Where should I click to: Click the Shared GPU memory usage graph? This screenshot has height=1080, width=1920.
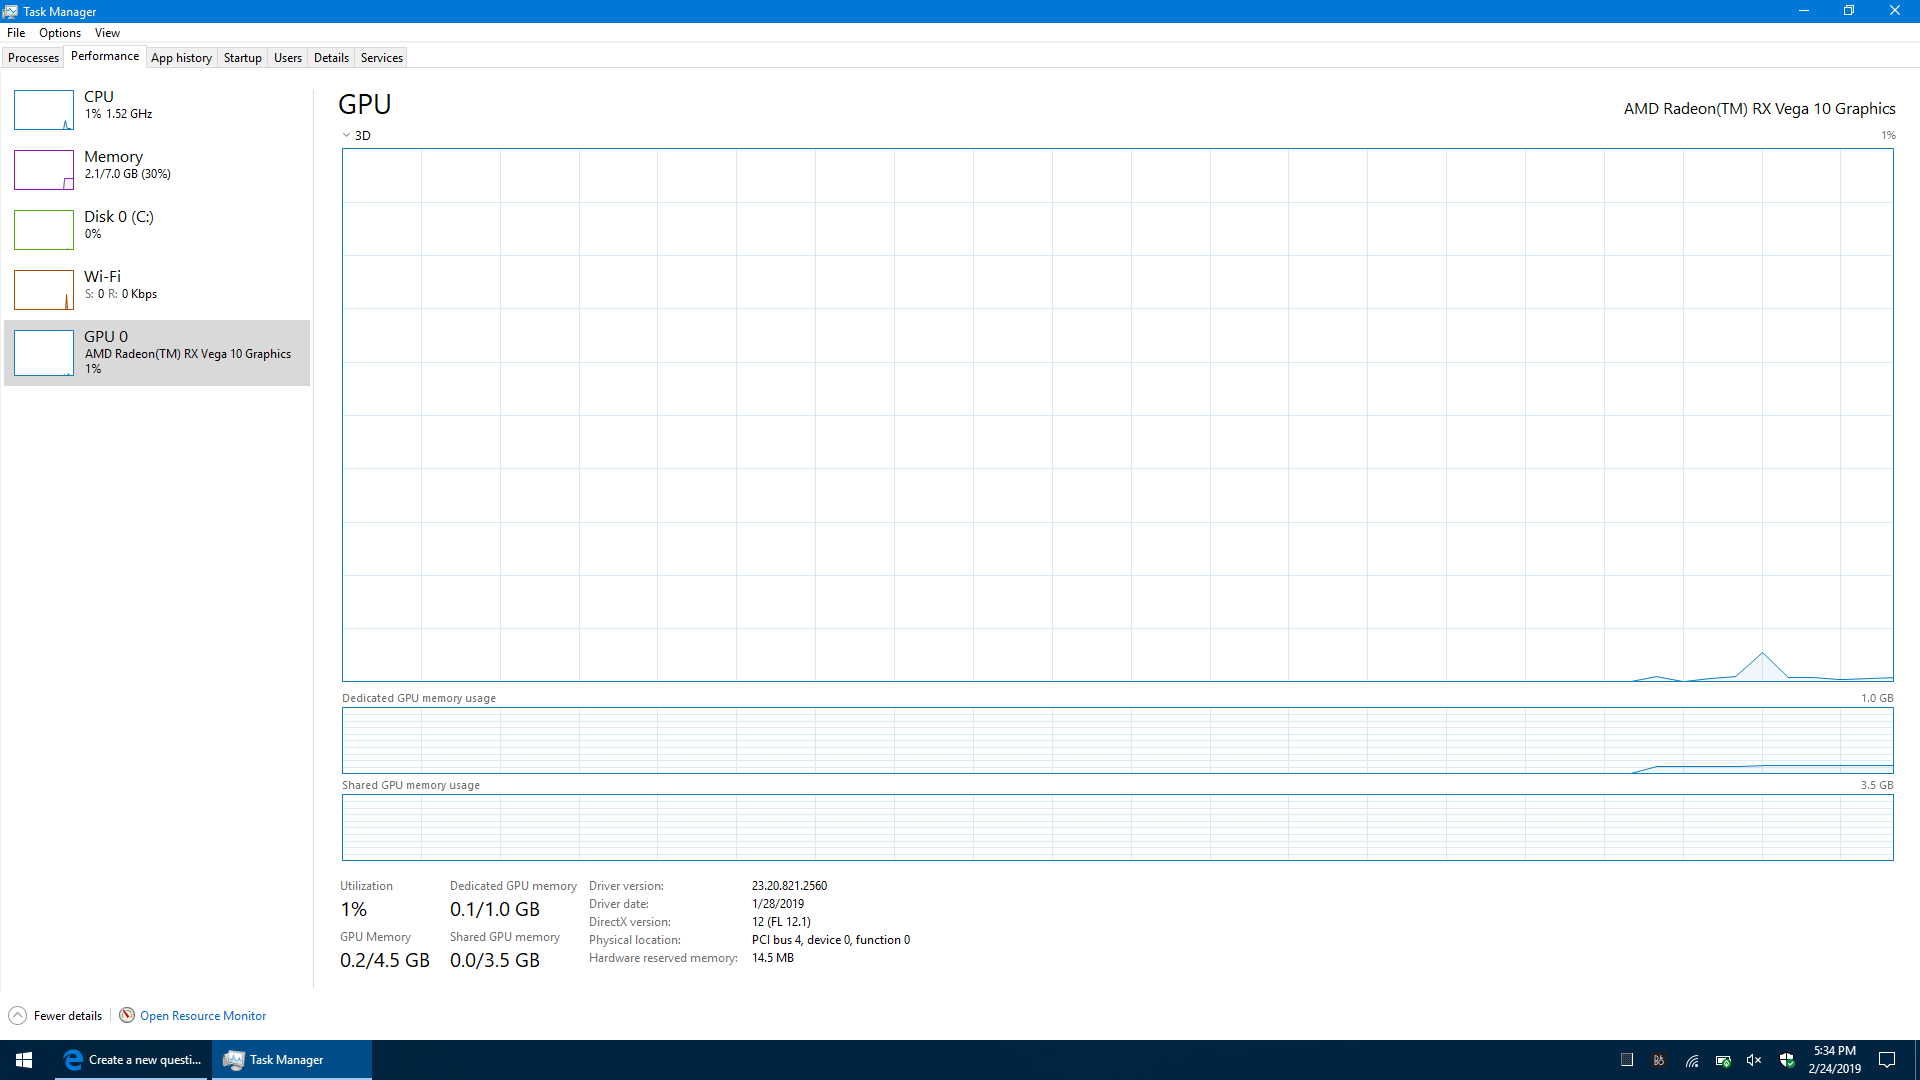coord(1117,827)
